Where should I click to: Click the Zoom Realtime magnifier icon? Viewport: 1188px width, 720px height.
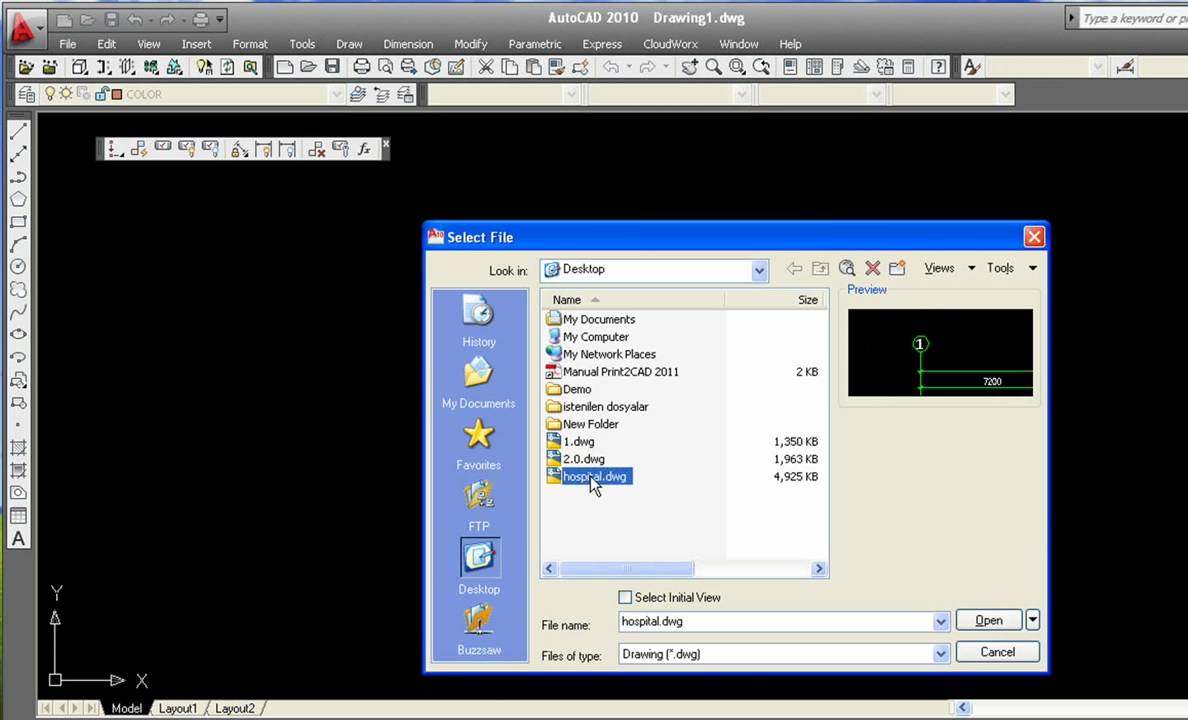click(x=713, y=67)
